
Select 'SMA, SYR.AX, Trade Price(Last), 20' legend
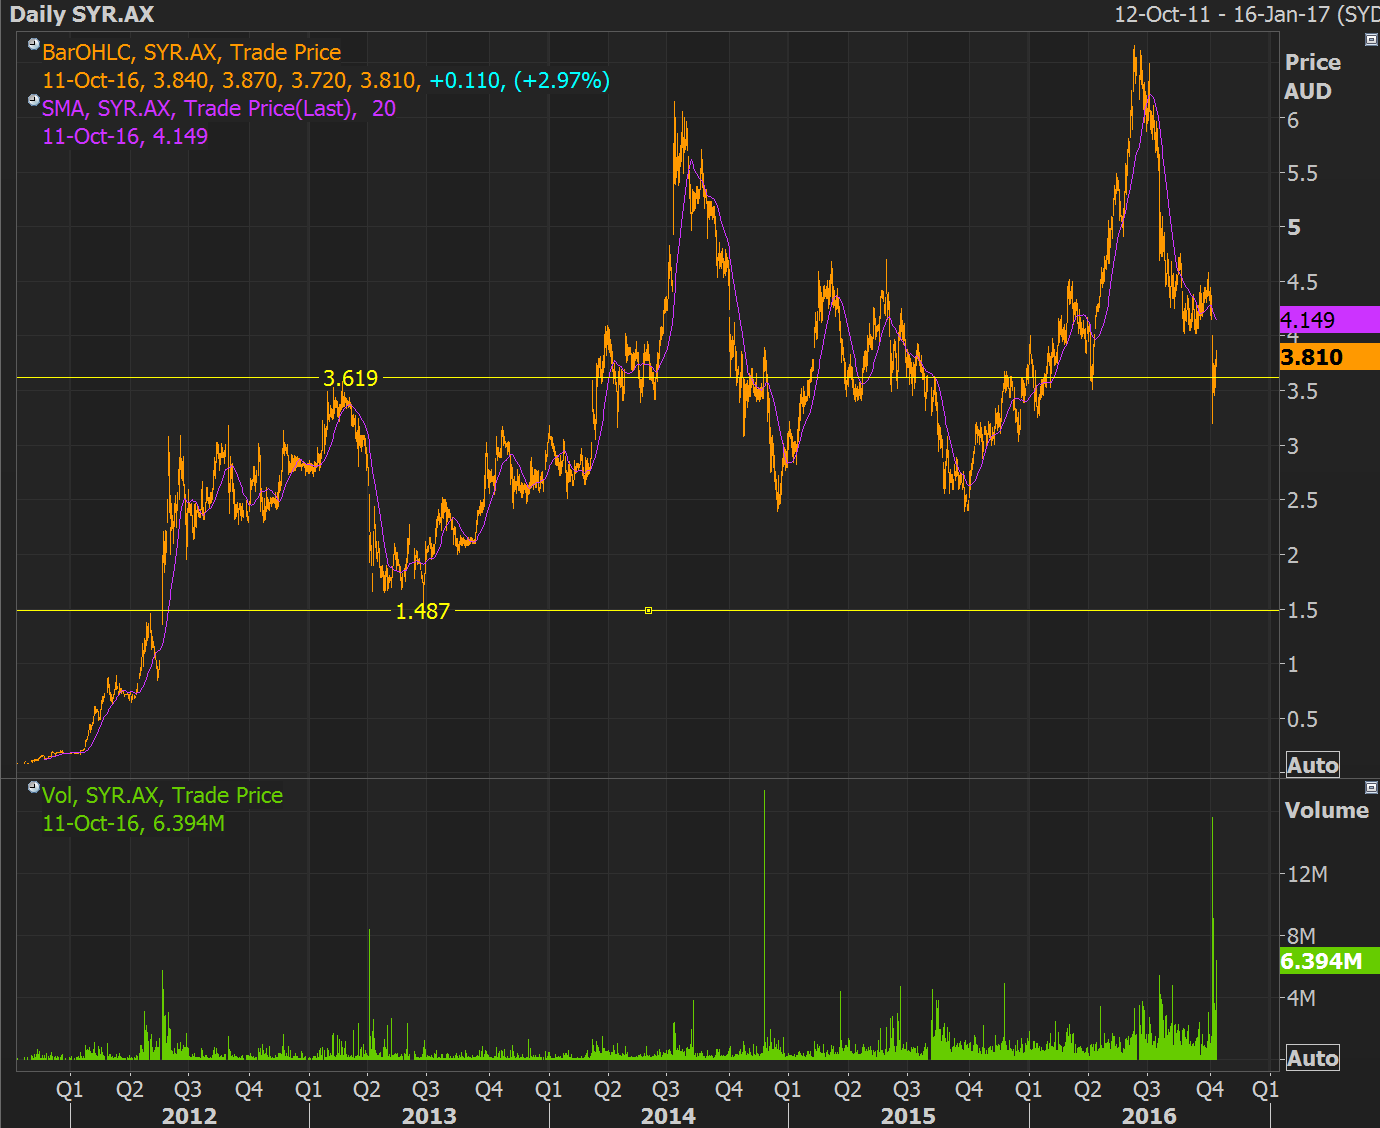(219, 108)
